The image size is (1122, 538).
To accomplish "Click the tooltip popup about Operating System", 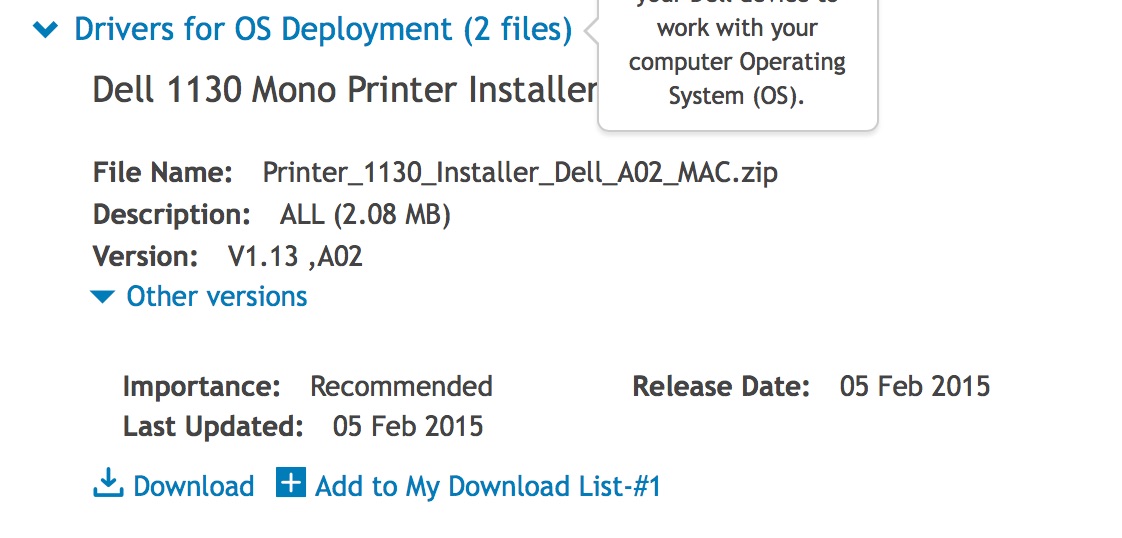I will pyautogui.click(x=737, y=62).
